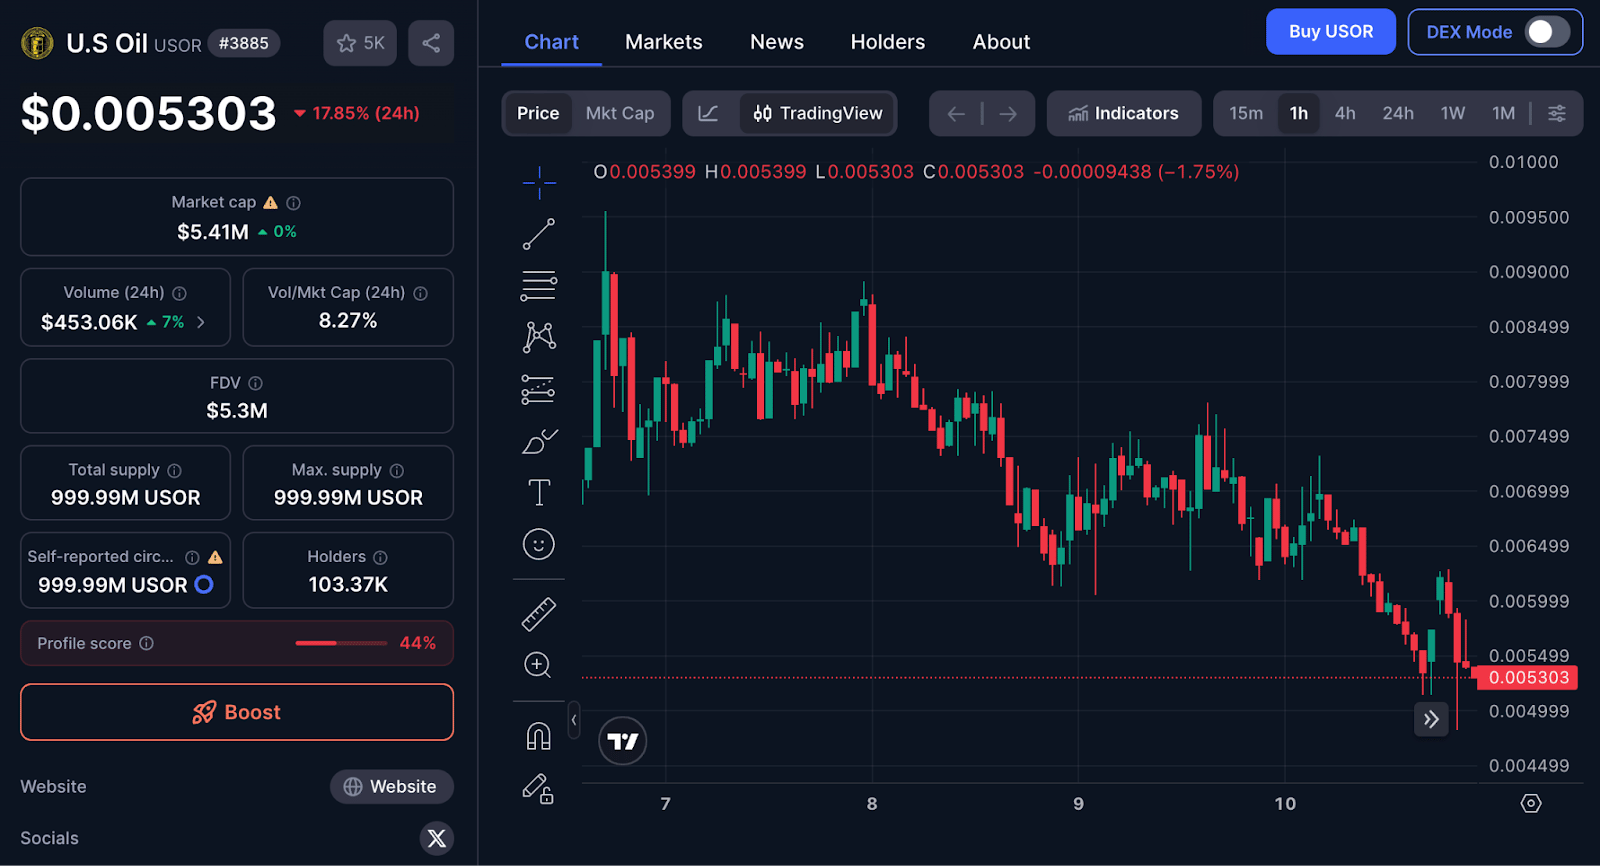Collapse the drawing toolbar side handle

[574, 719]
